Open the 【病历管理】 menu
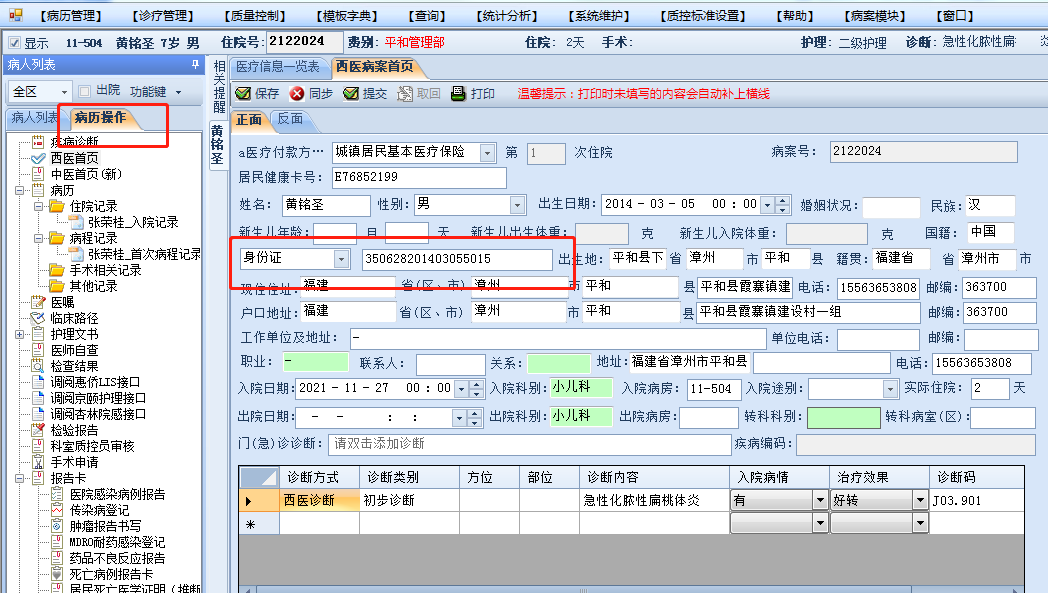 coord(71,15)
